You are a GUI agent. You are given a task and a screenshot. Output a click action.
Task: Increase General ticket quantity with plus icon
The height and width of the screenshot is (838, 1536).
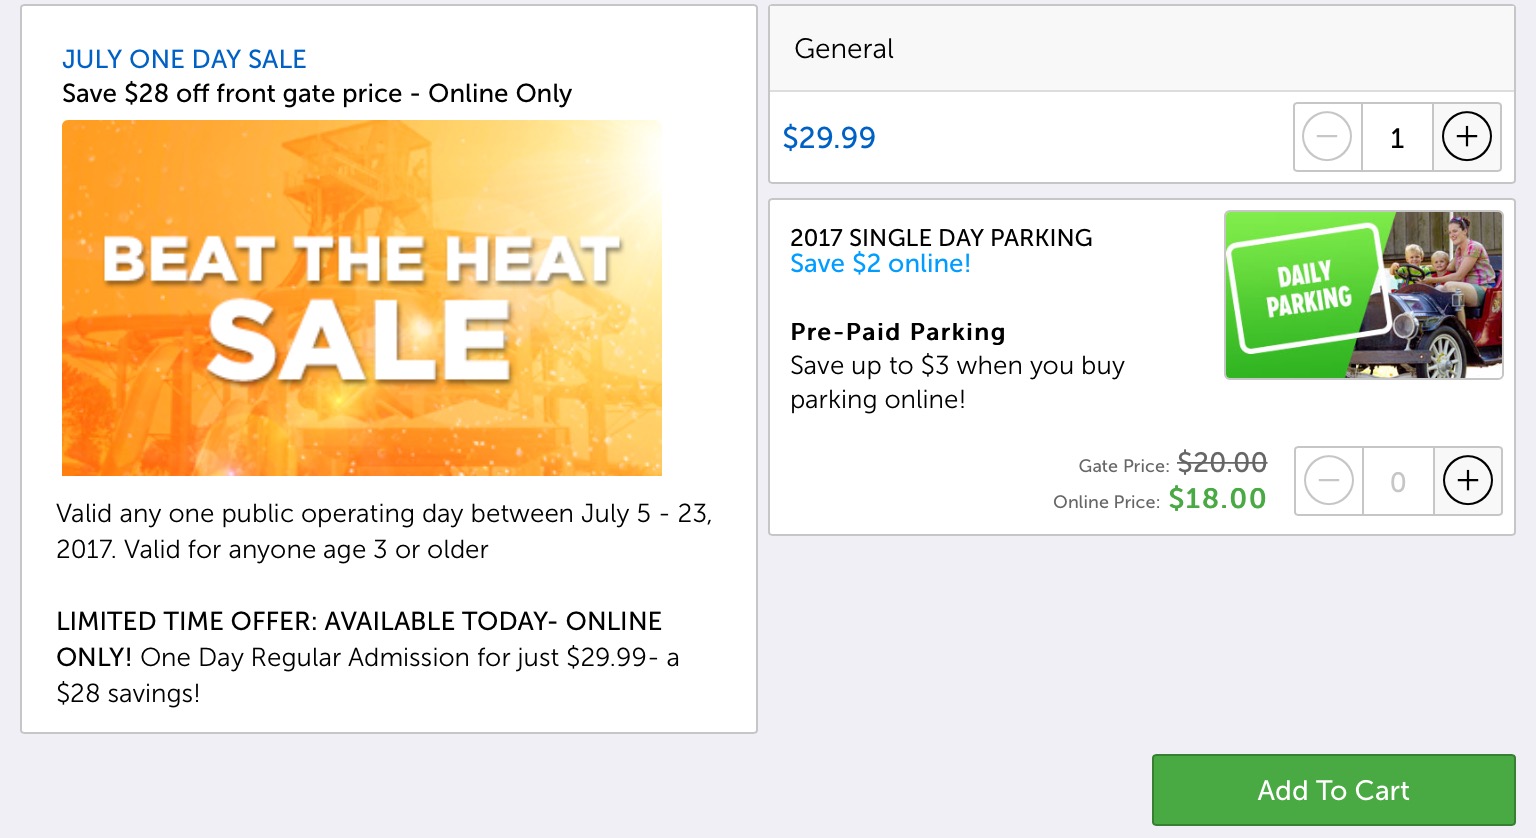pyautogui.click(x=1466, y=137)
